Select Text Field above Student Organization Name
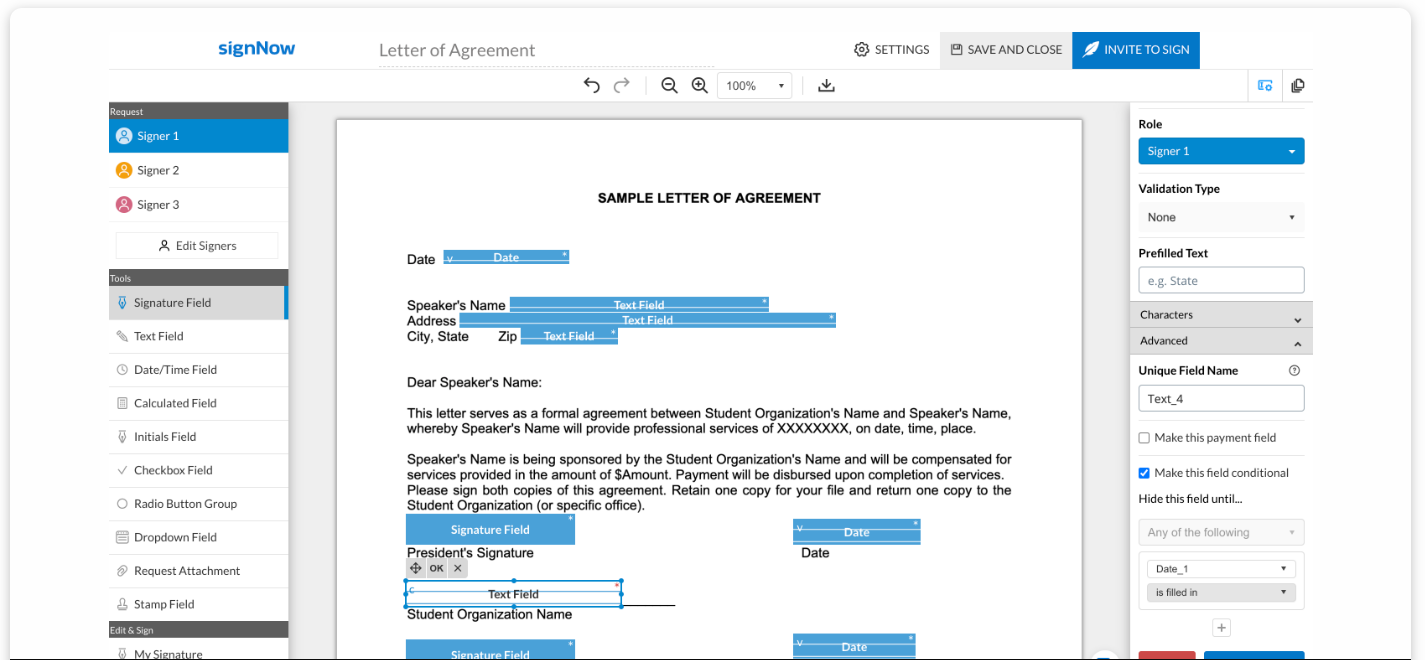 pyautogui.click(x=513, y=594)
